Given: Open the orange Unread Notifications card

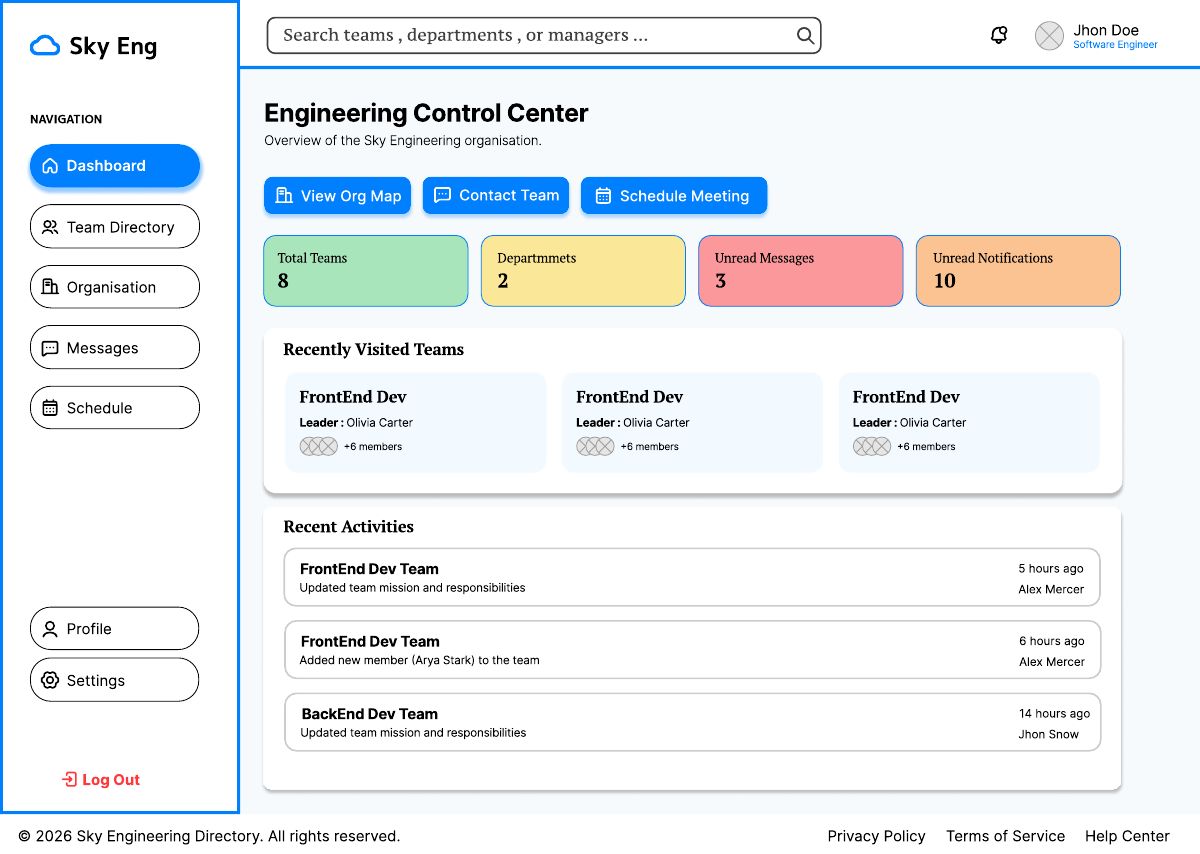Looking at the screenshot, I should (x=1018, y=271).
